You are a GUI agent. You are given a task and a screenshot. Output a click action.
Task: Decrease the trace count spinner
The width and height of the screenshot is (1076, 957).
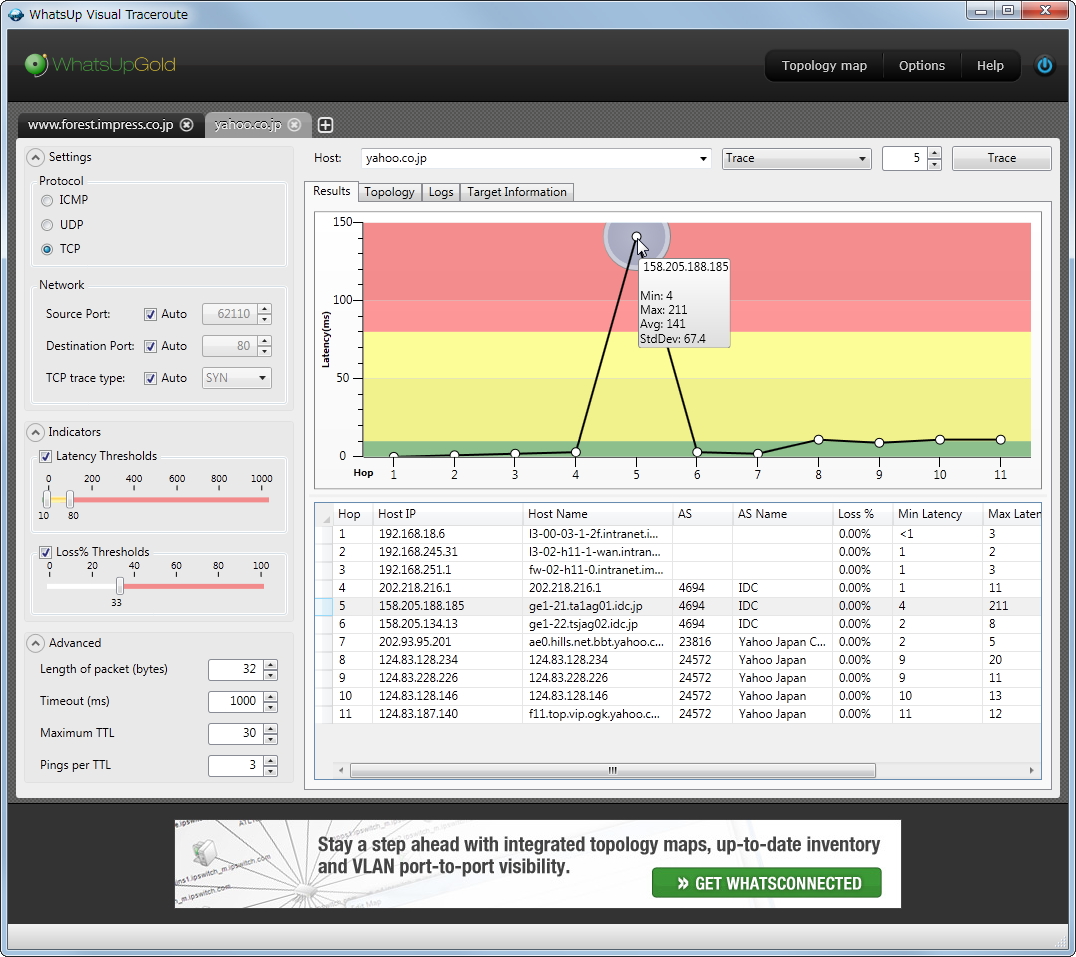934,164
